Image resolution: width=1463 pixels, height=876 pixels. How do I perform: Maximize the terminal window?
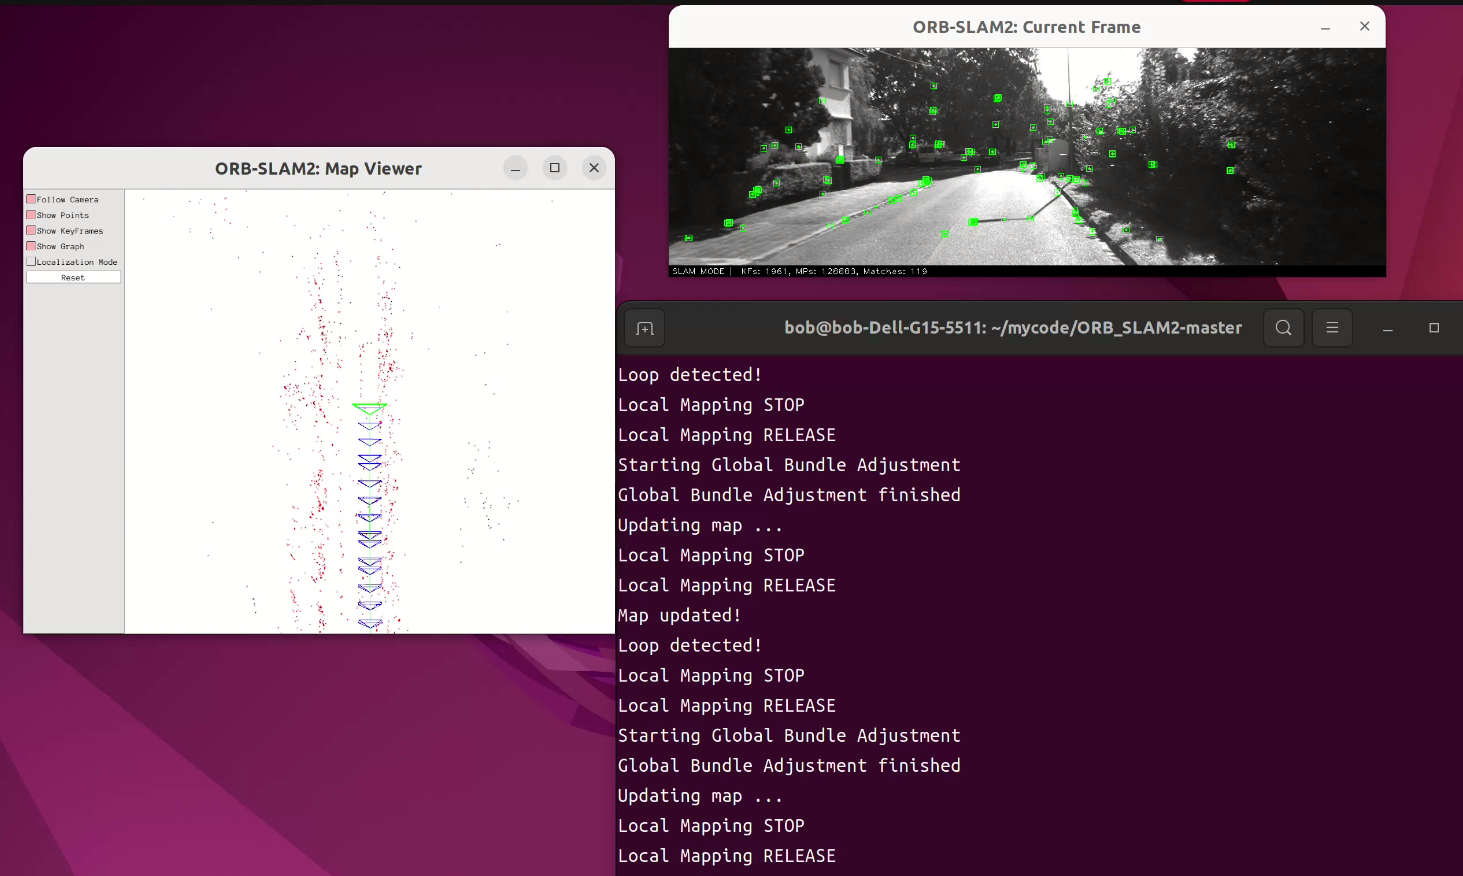coord(1434,328)
